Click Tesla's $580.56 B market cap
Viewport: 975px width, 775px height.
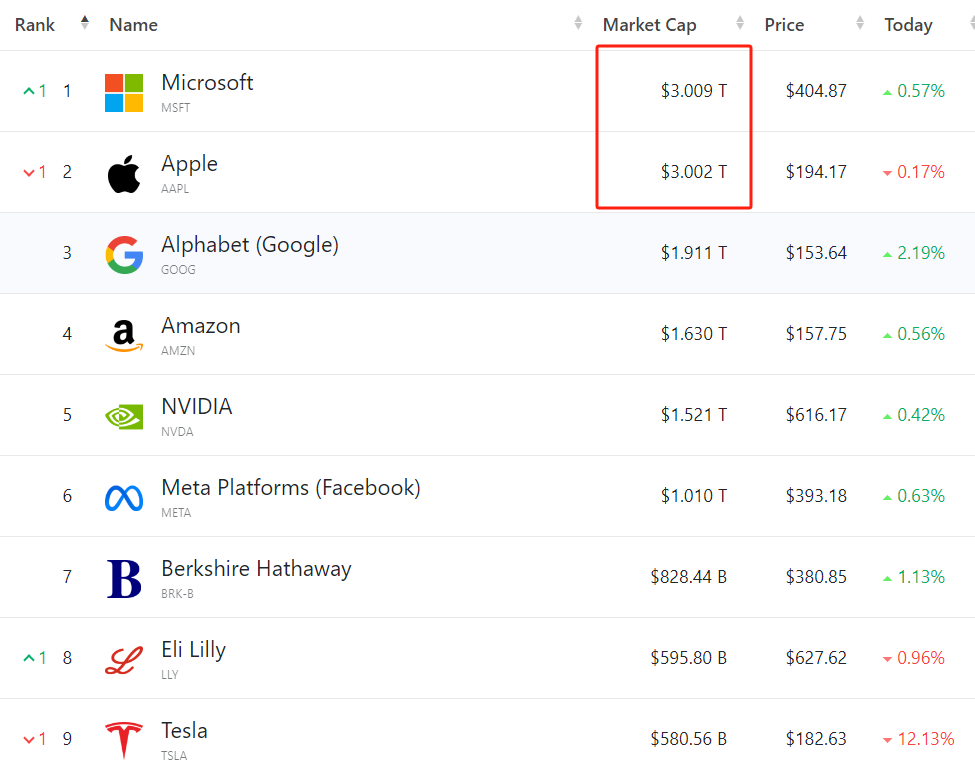click(688, 739)
